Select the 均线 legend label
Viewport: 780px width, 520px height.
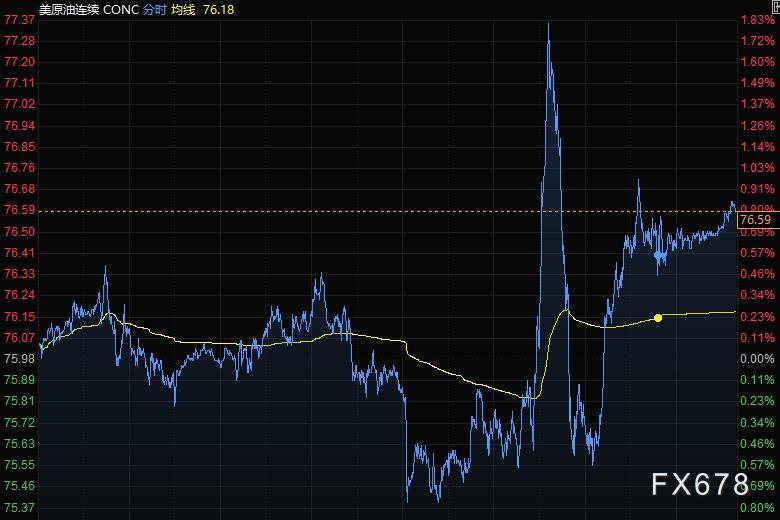[x=183, y=9]
